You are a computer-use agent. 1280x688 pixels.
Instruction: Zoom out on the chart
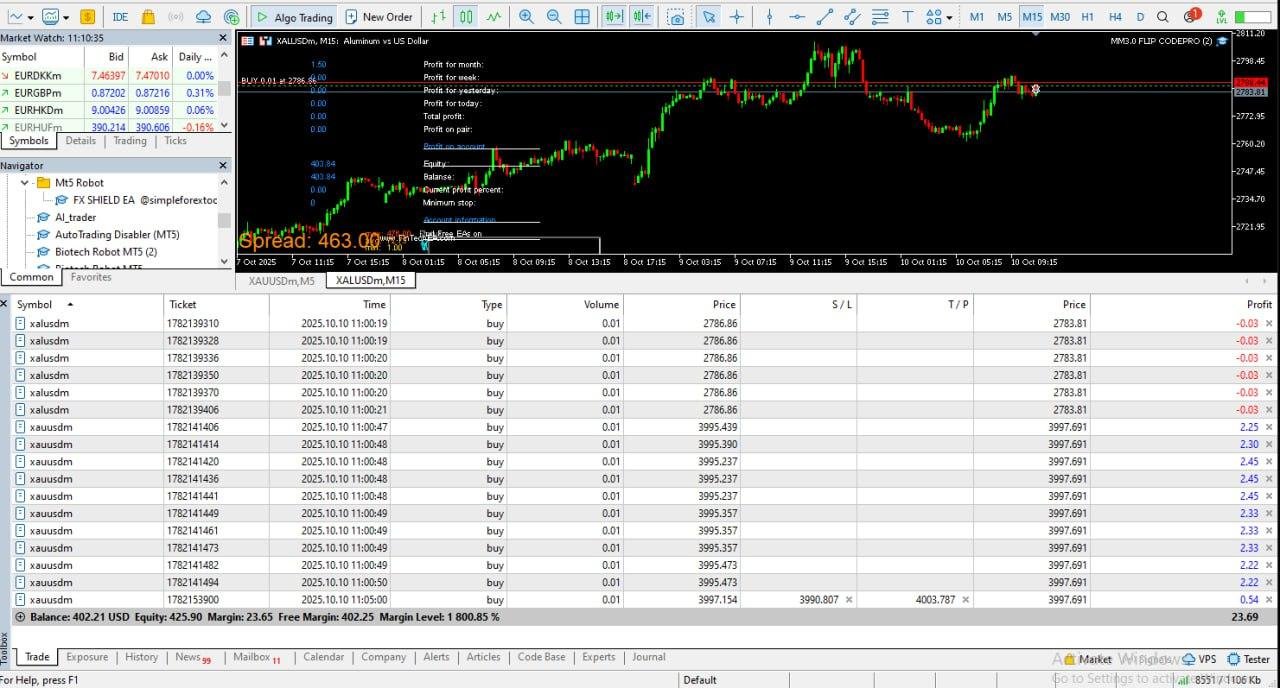554,17
